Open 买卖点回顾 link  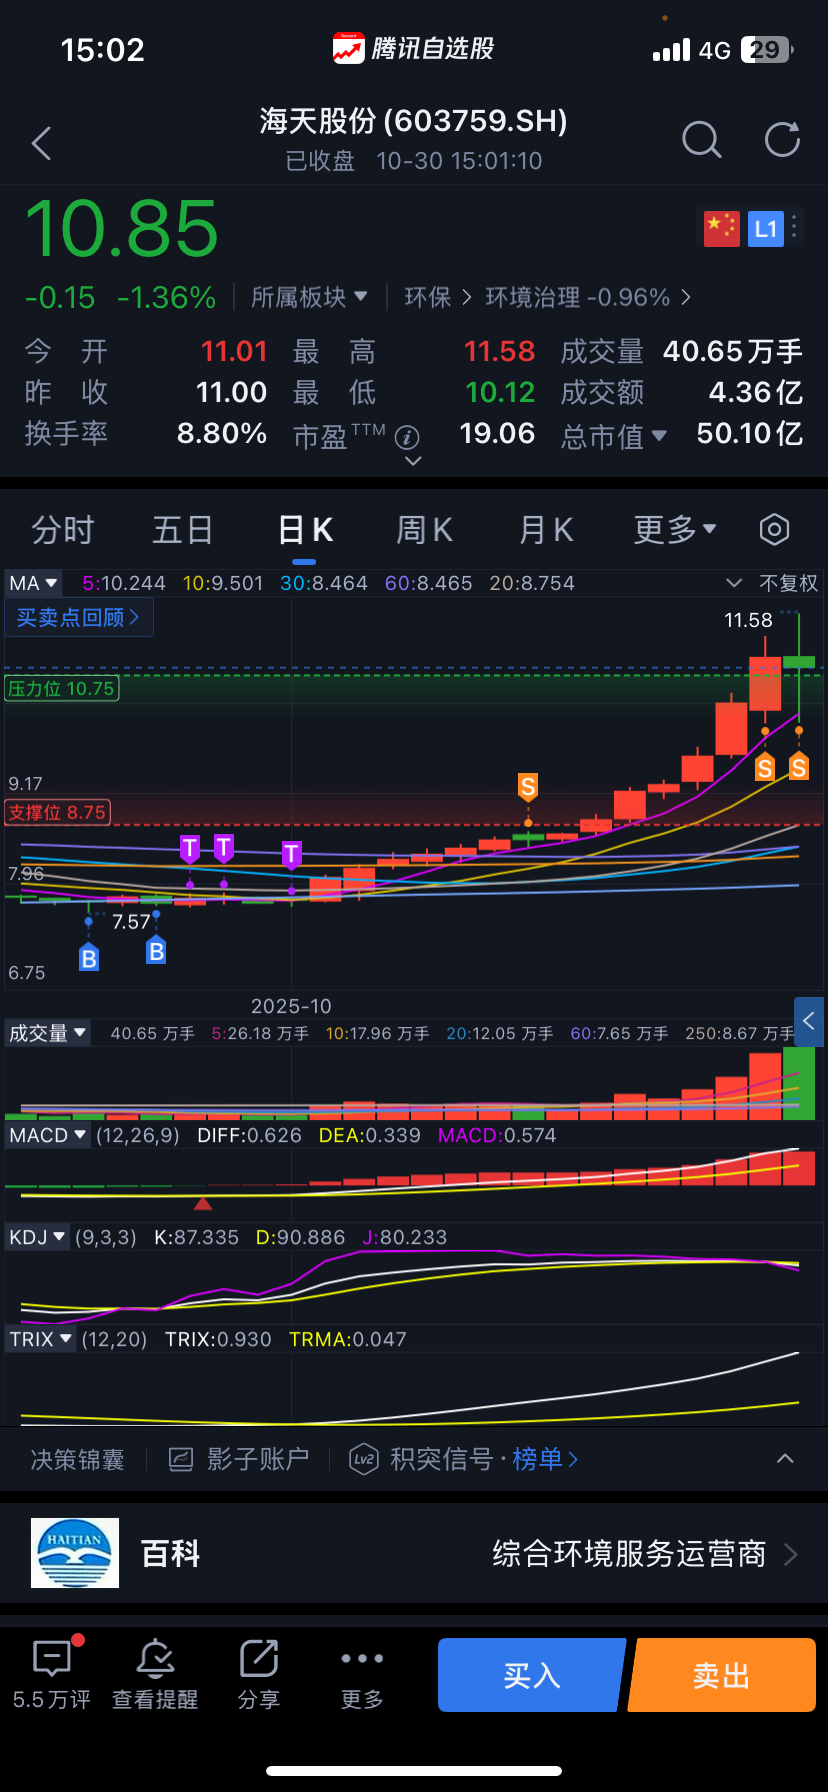[x=79, y=617]
